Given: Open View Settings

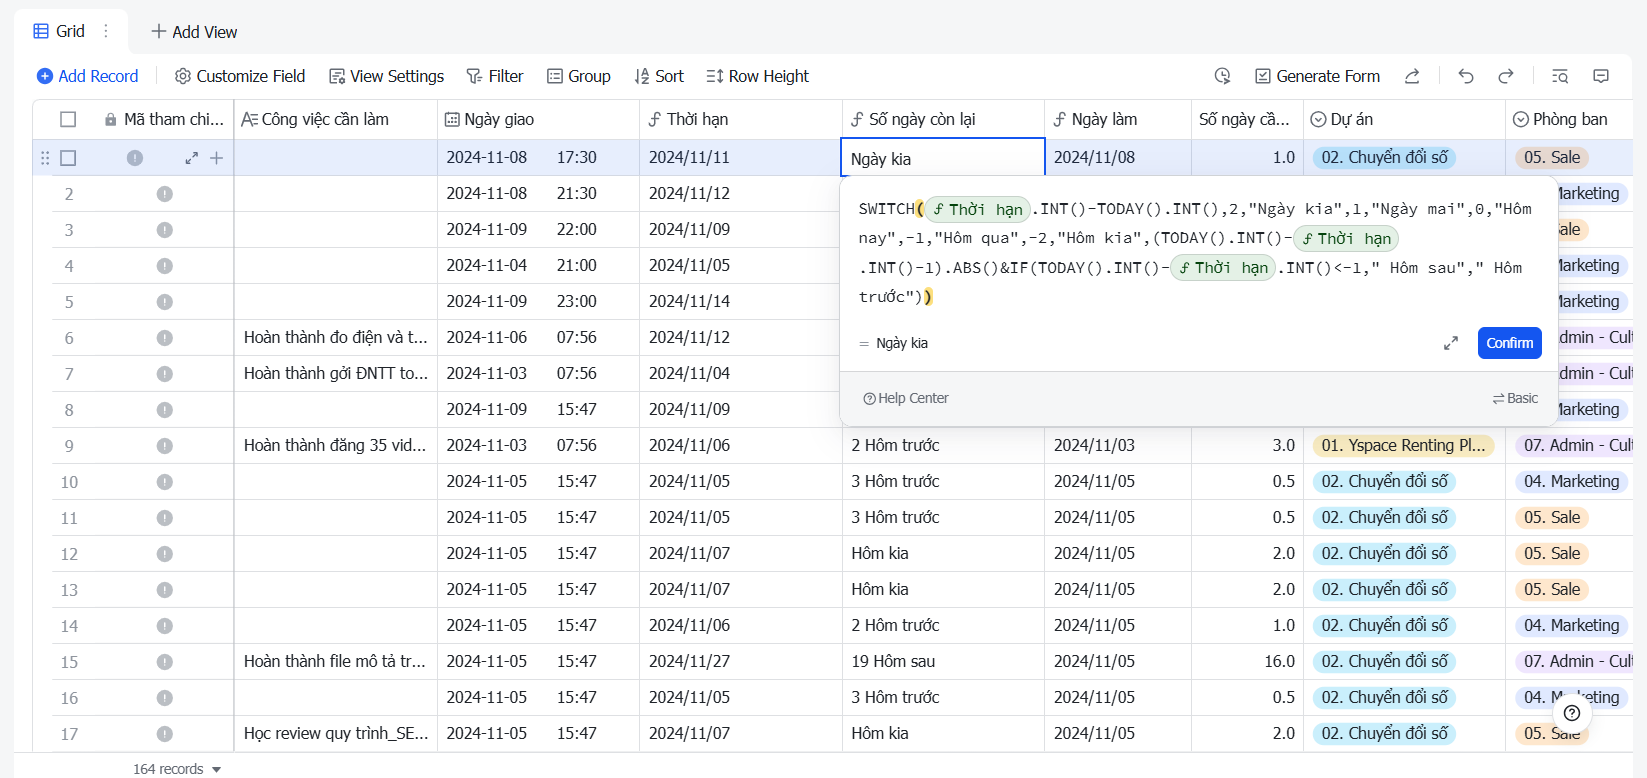Looking at the screenshot, I should (387, 76).
